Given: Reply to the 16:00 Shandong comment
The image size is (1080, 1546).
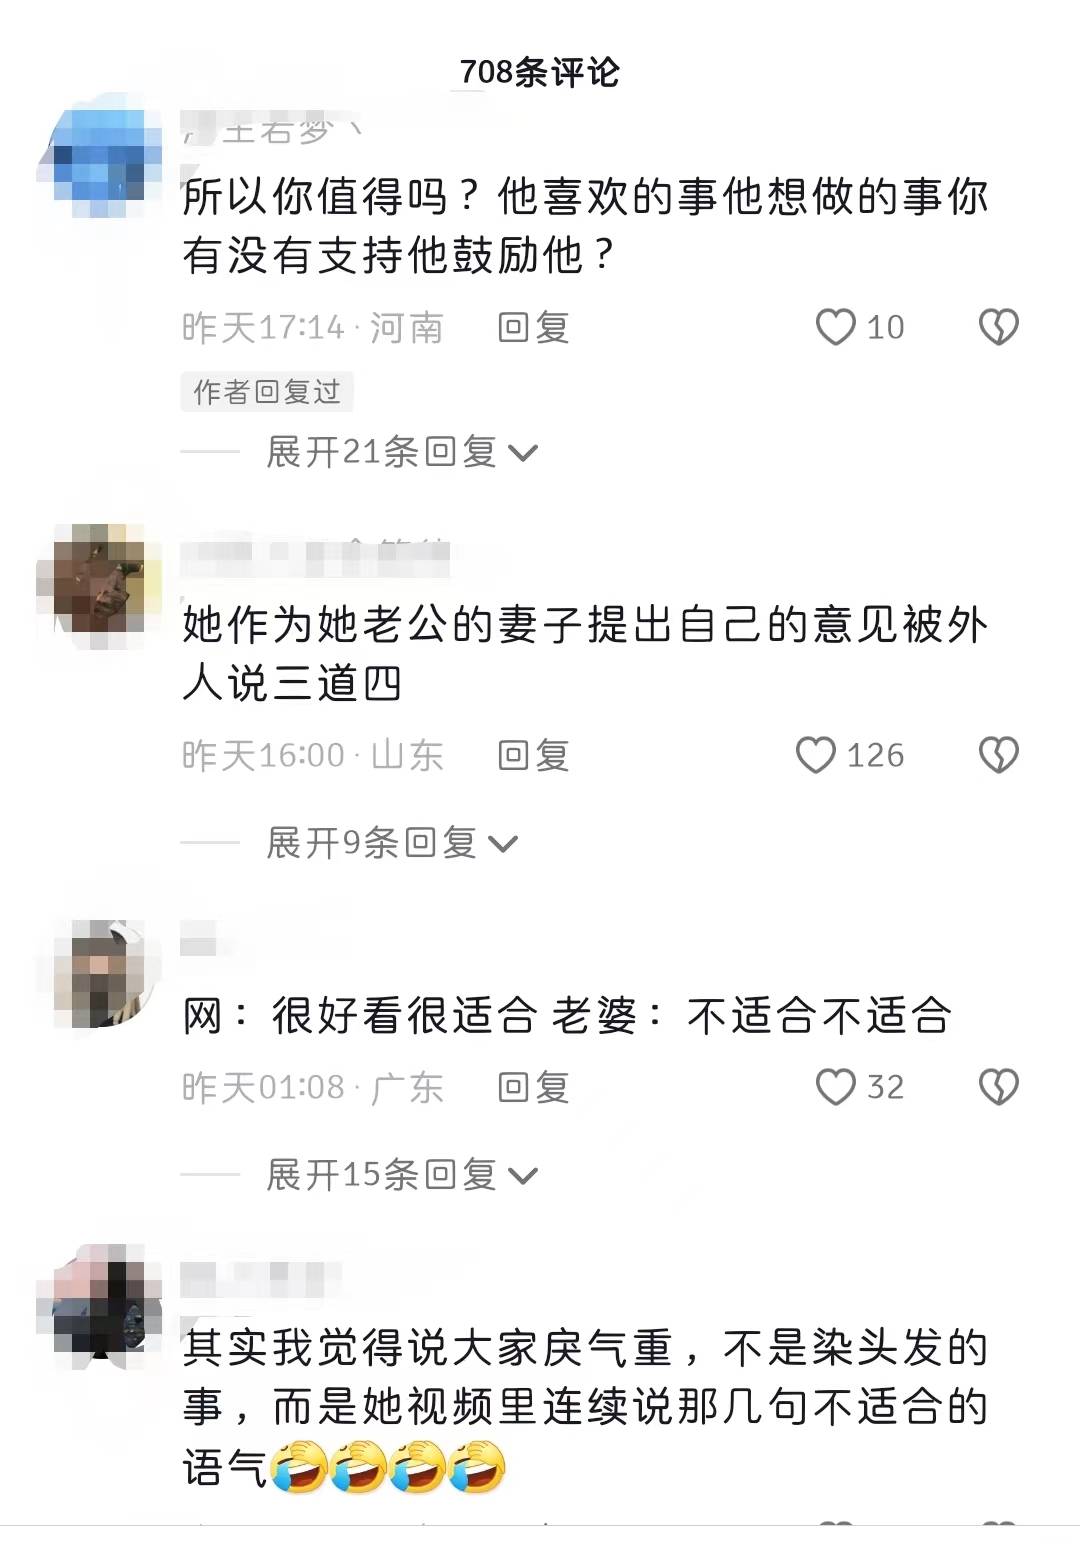Looking at the screenshot, I should 534,755.
